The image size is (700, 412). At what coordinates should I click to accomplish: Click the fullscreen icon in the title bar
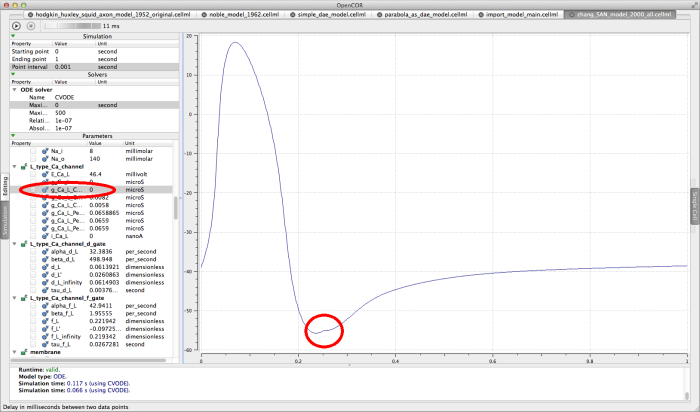tap(691, 5)
